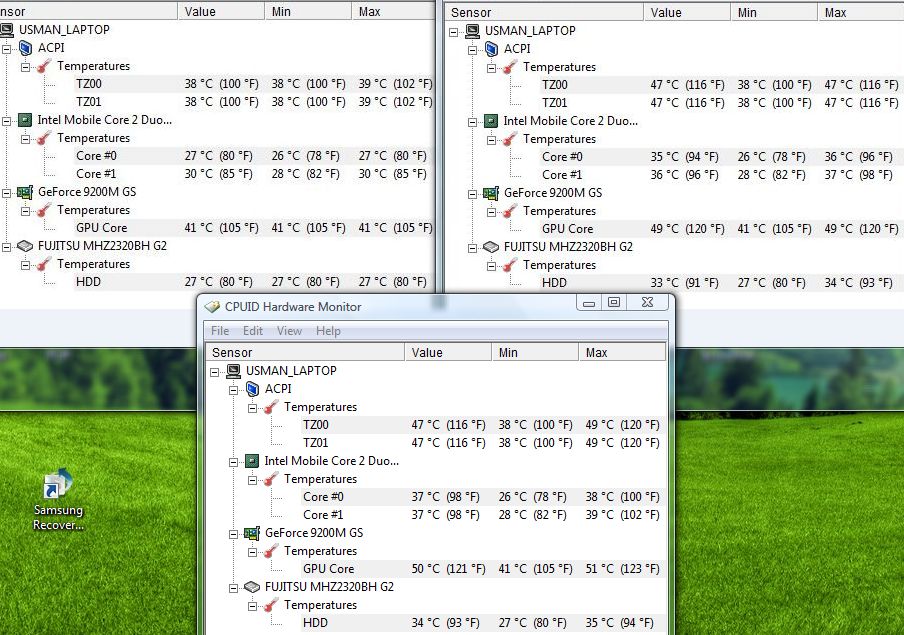Maximize the CPUID Hardware Monitor front window
The height and width of the screenshot is (635, 904).
tap(614, 303)
